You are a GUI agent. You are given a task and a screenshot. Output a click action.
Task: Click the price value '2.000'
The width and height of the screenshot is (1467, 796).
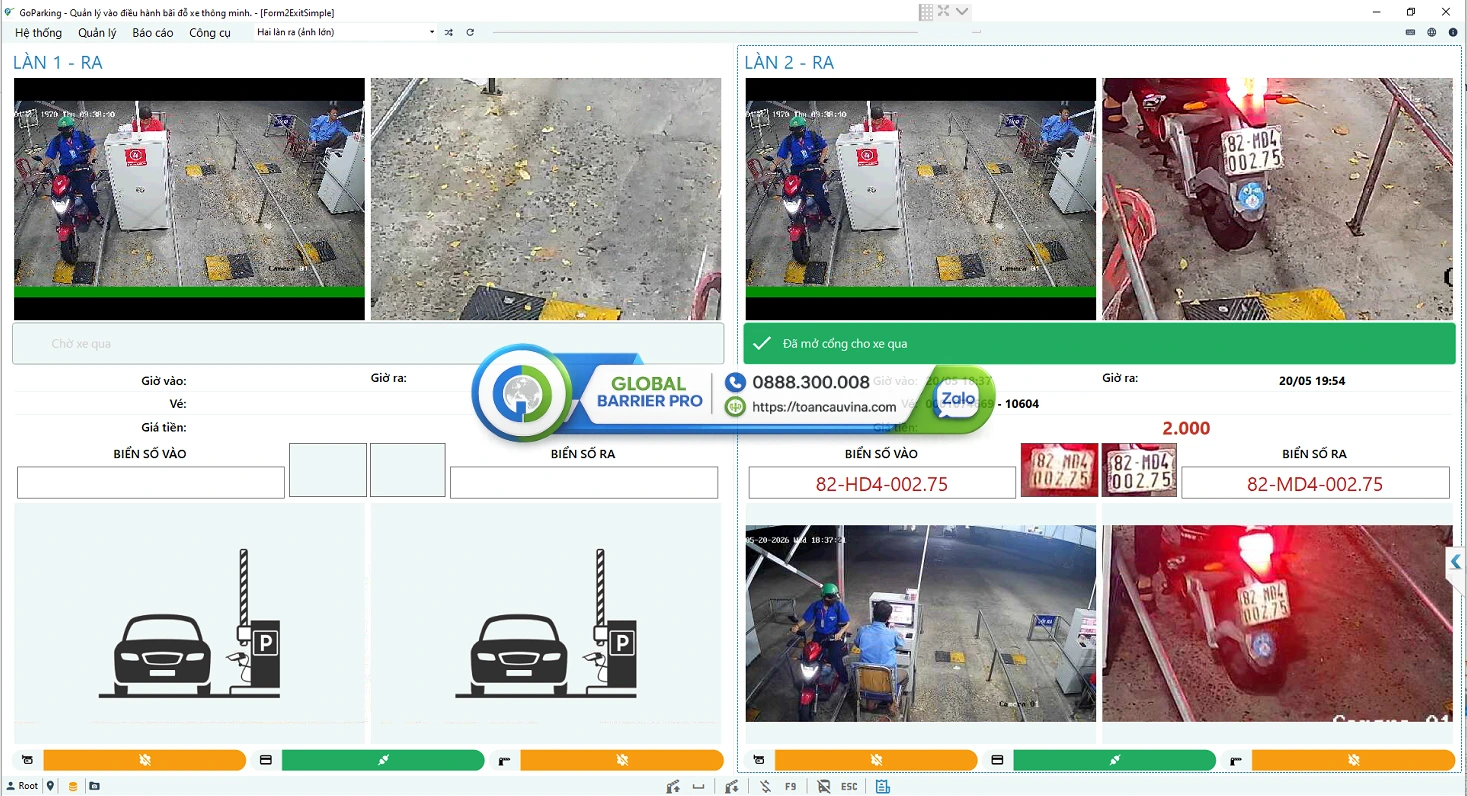pos(1186,428)
